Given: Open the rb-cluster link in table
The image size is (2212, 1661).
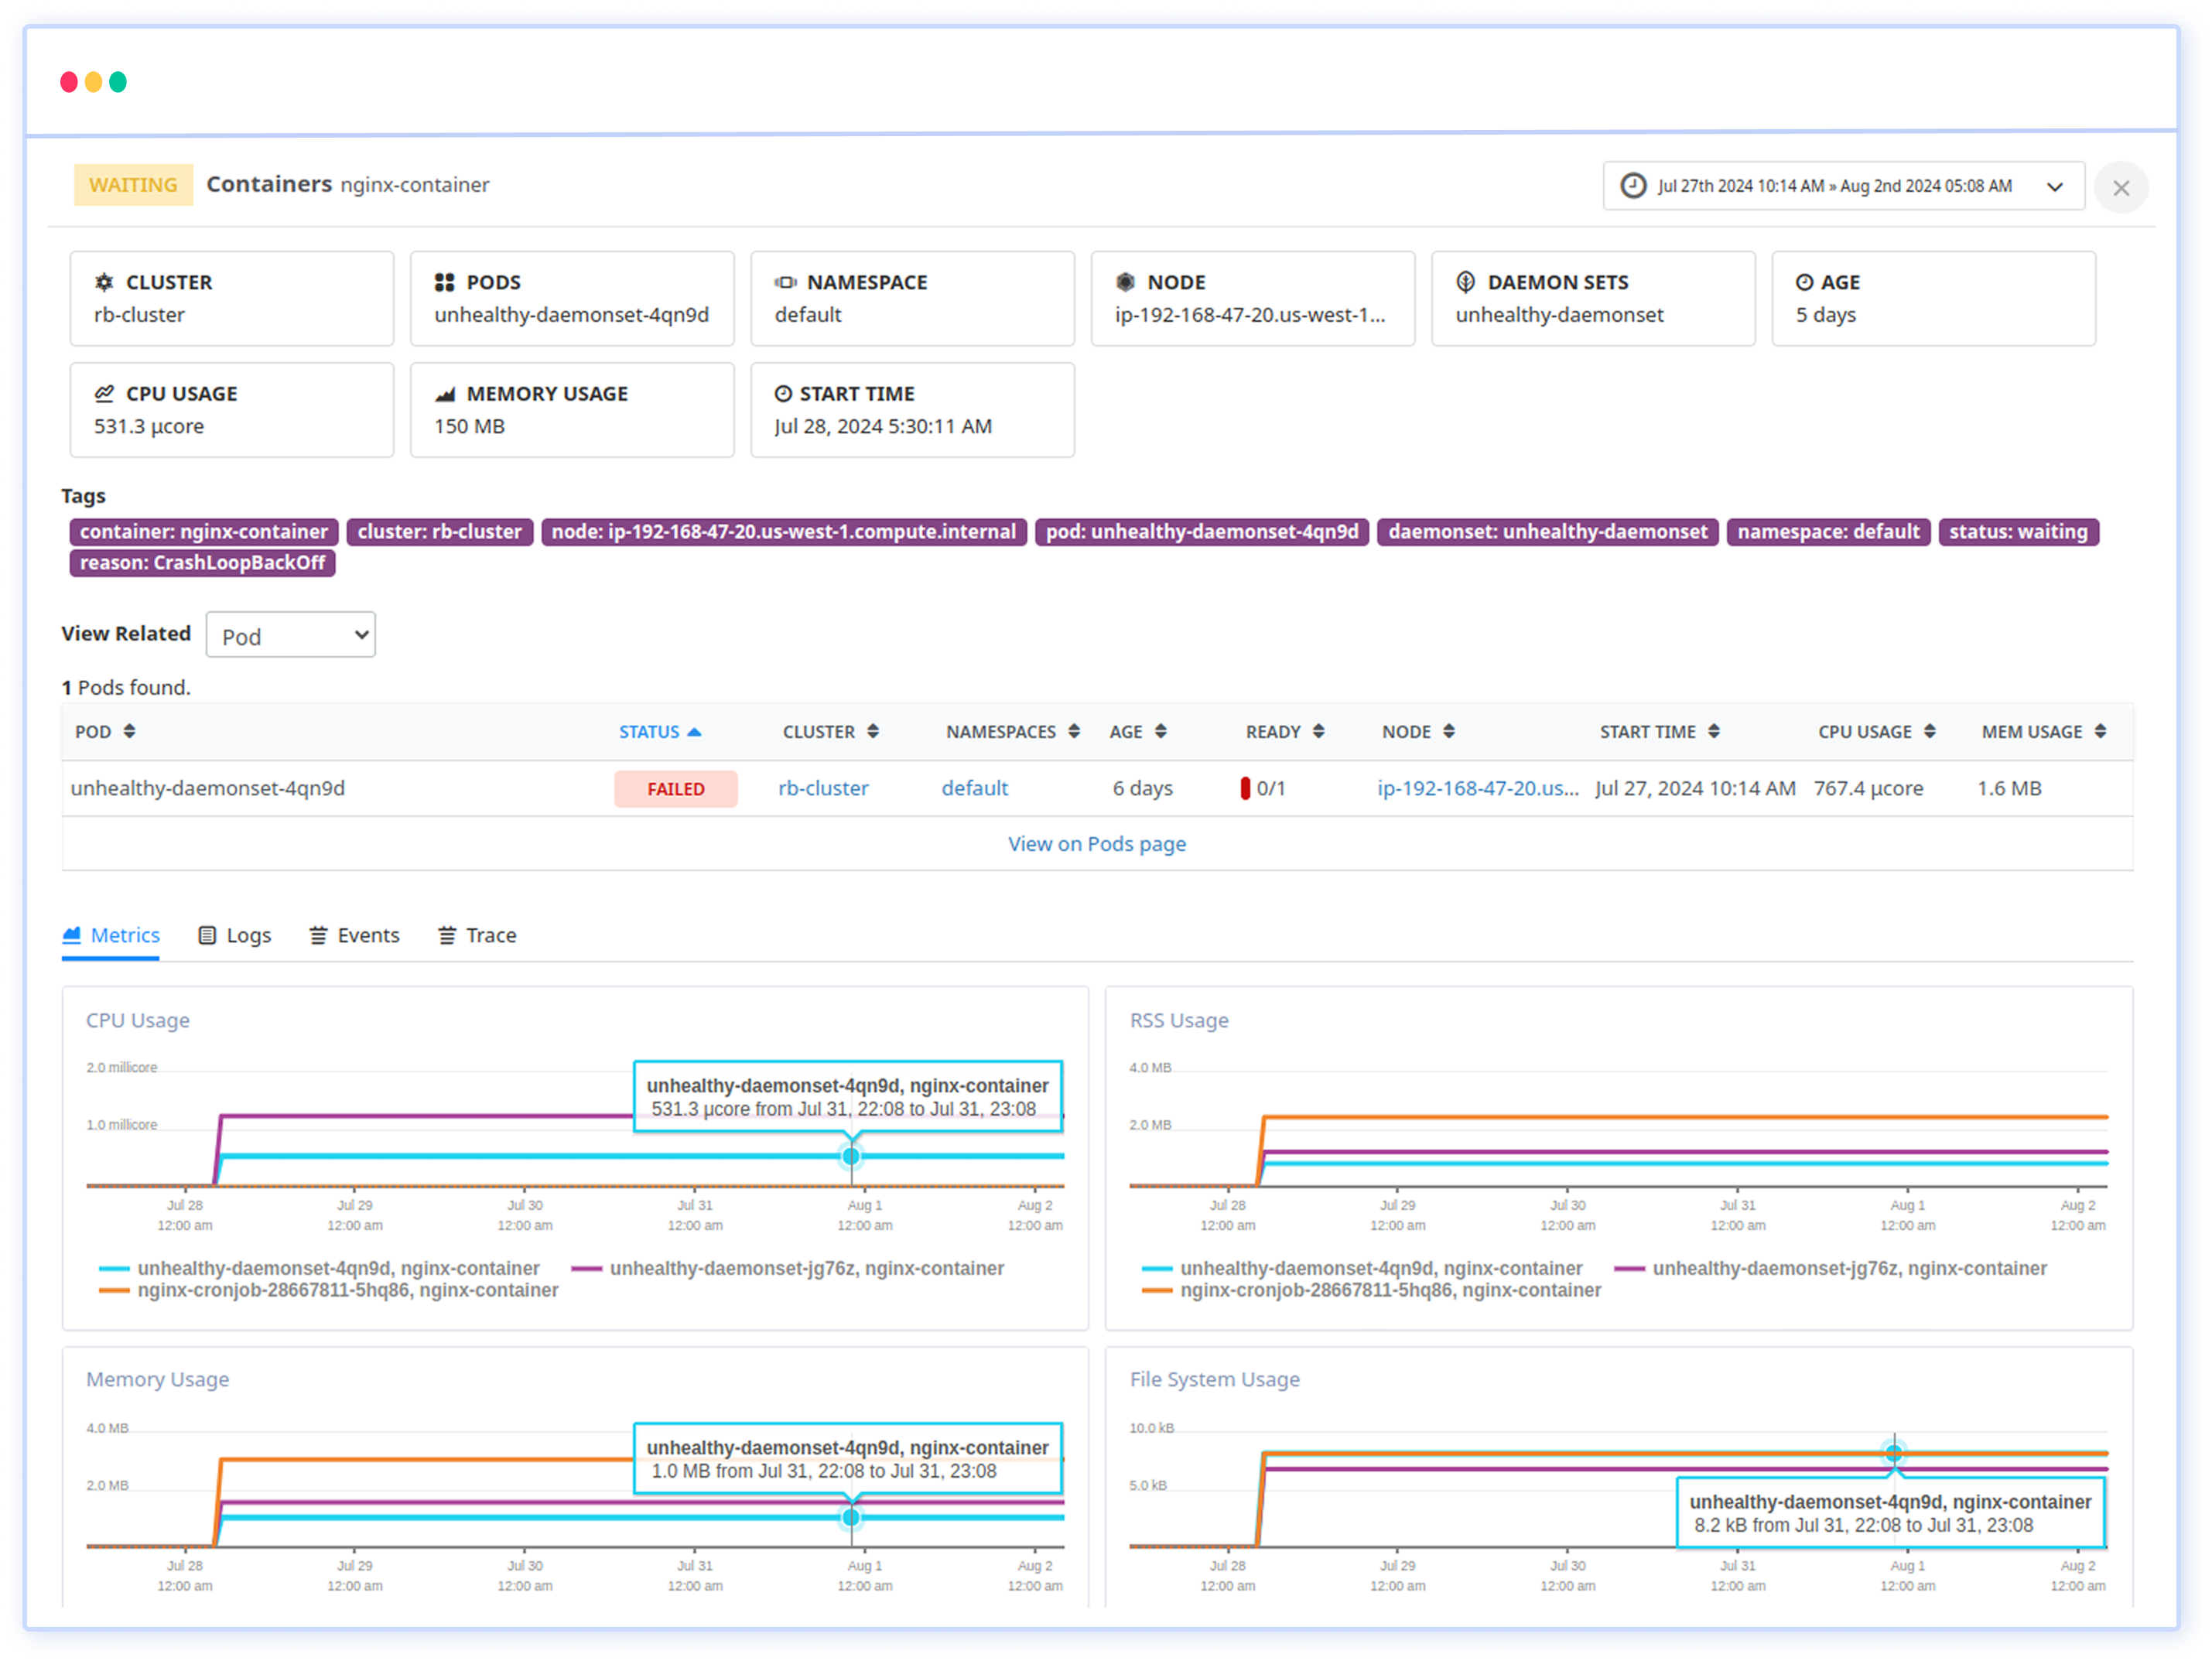Looking at the screenshot, I should tap(823, 789).
